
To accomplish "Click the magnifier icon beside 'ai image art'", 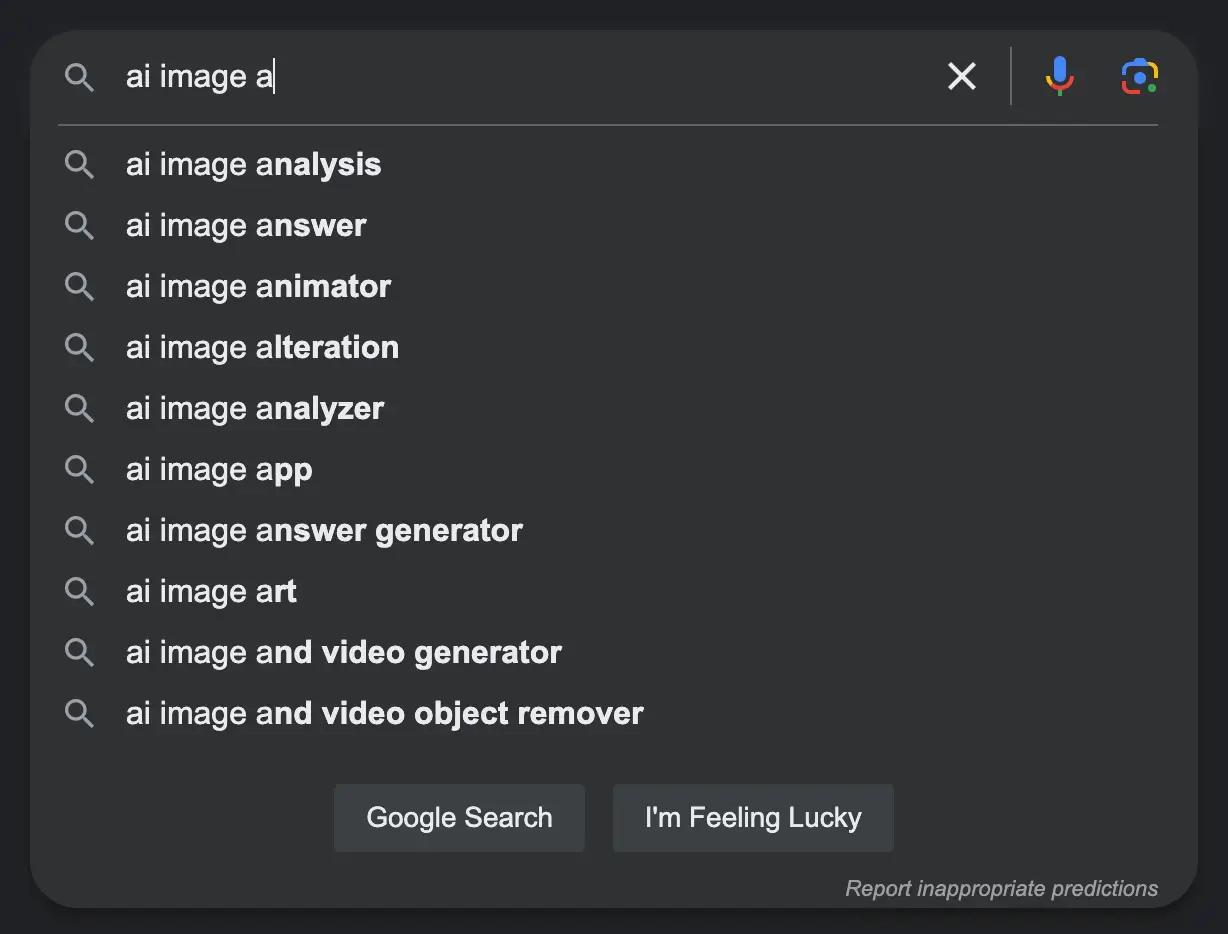I will click(x=79, y=592).
